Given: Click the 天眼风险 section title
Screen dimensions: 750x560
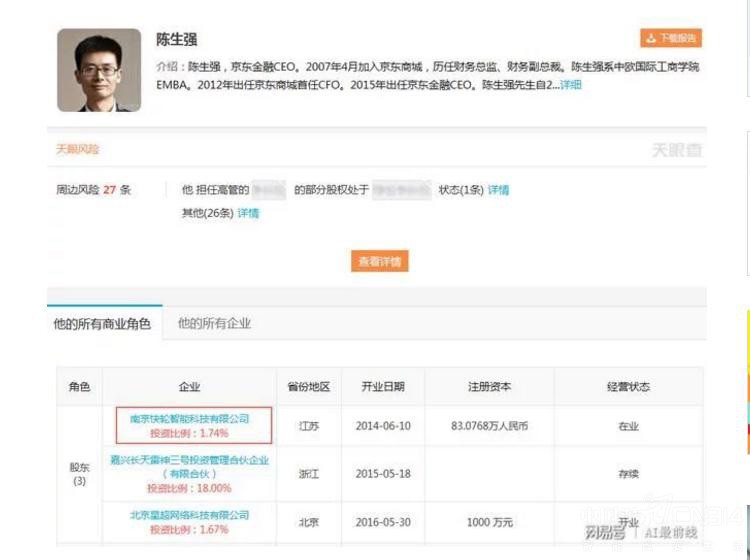Looking at the screenshot, I should point(77,149).
